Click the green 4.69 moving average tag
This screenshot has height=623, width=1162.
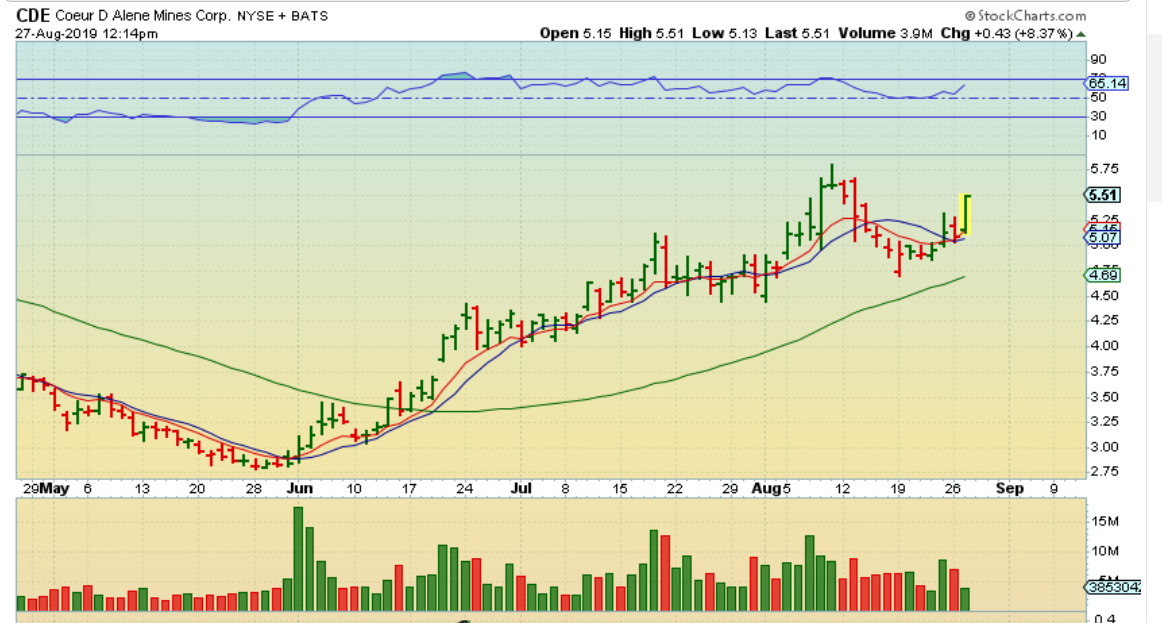click(1103, 275)
